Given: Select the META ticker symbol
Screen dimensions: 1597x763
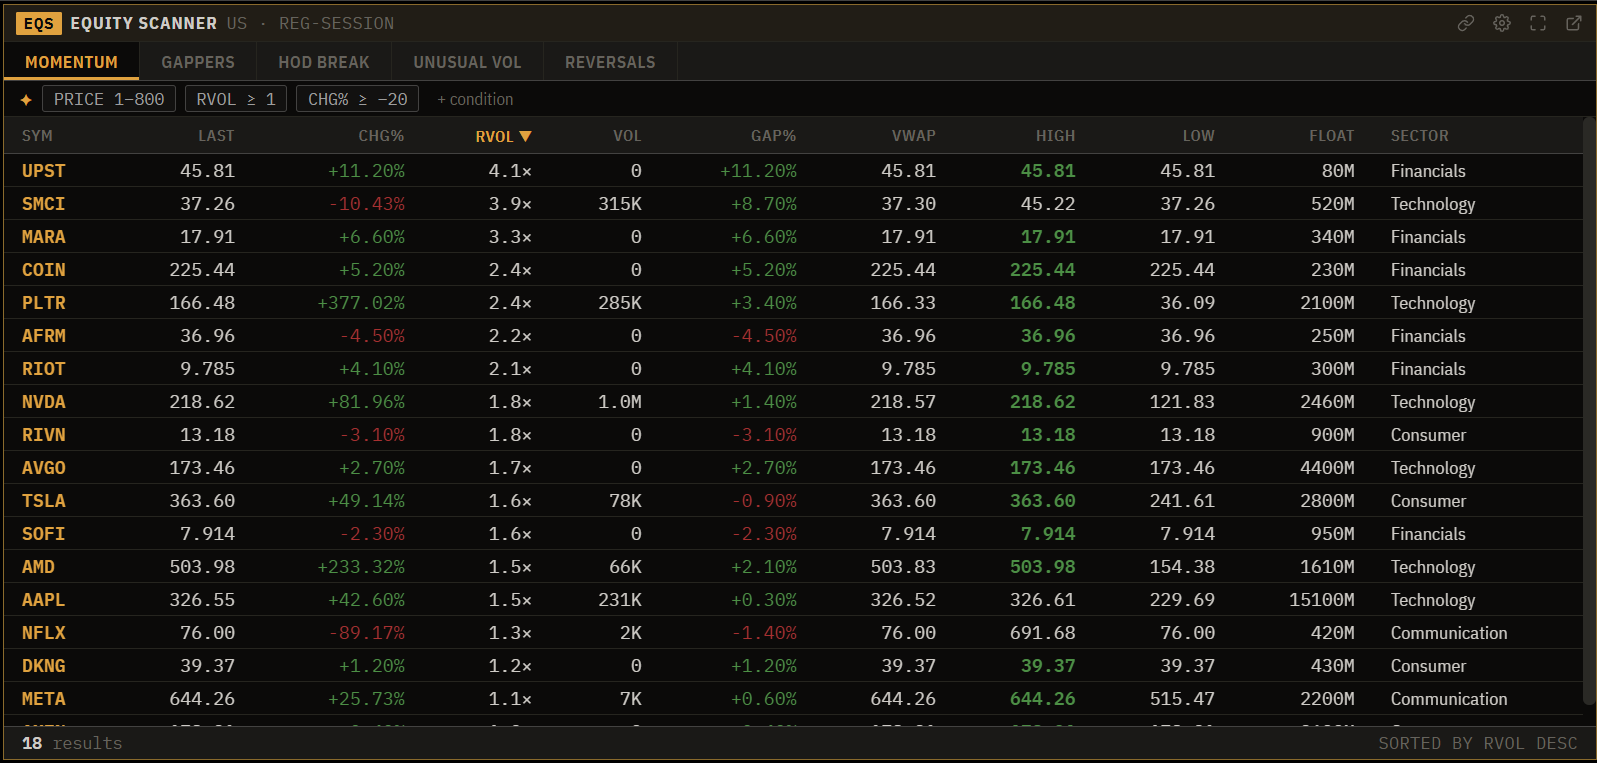Looking at the screenshot, I should click(x=44, y=699).
